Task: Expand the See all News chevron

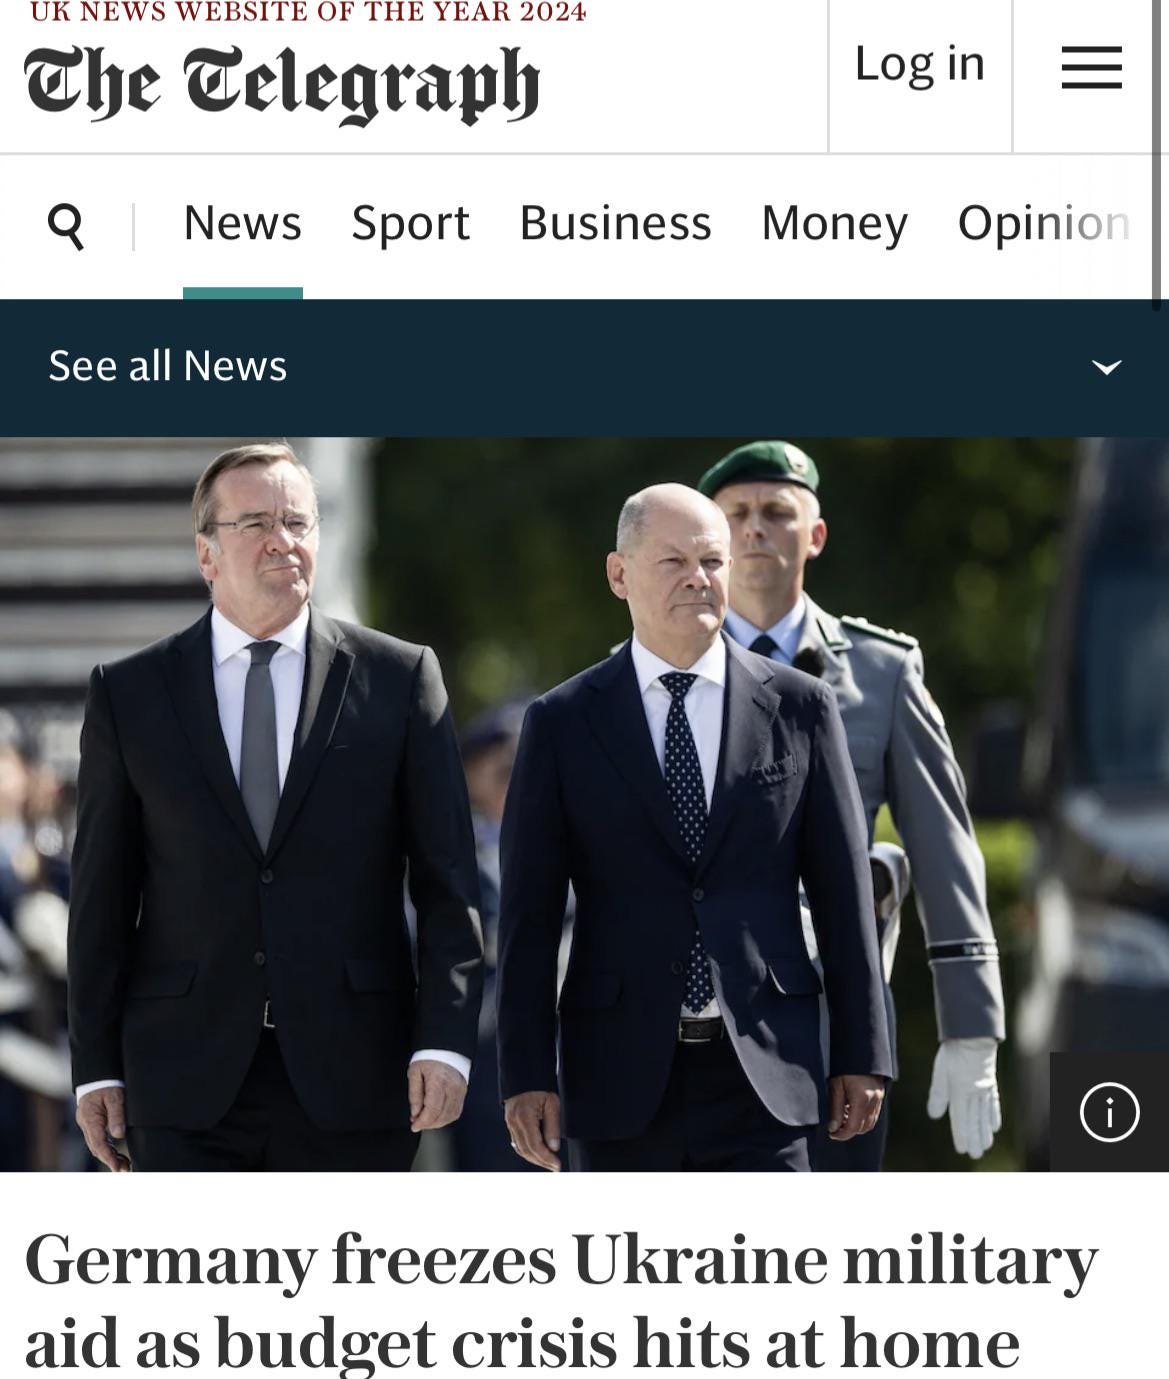Action: (x=1106, y=367)
